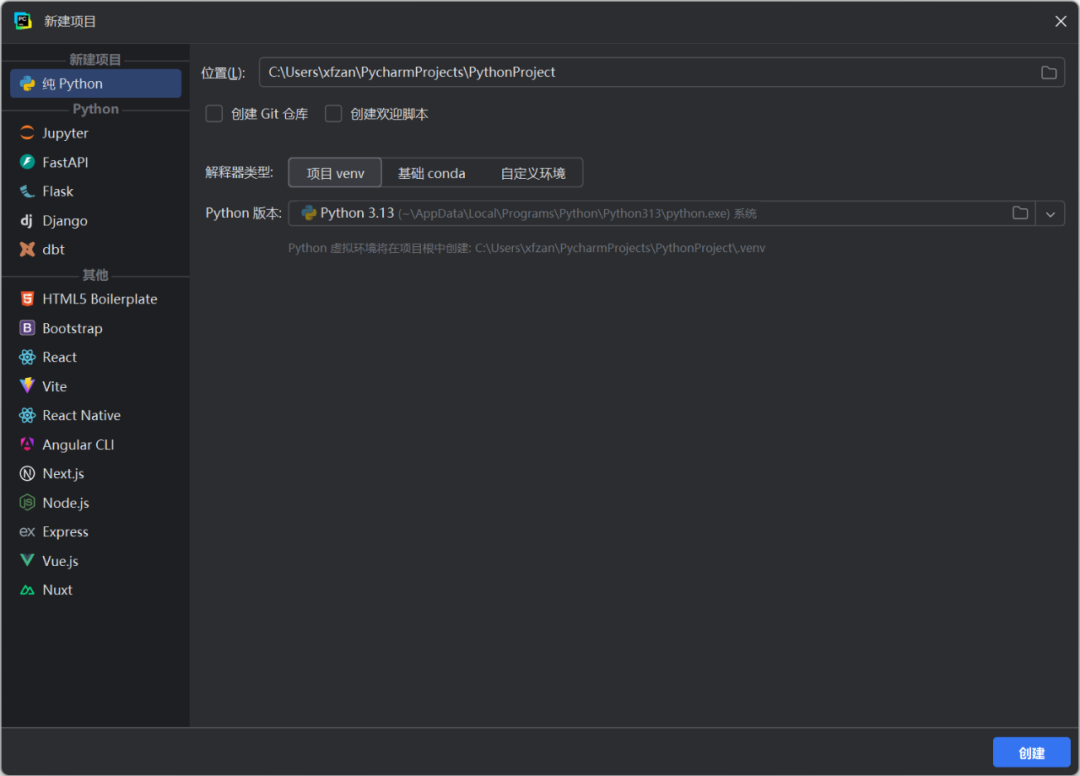Enable 创建欢迎脚本 checkbox
This screenshot has width=1080, height=776.
tap(333, 114)
